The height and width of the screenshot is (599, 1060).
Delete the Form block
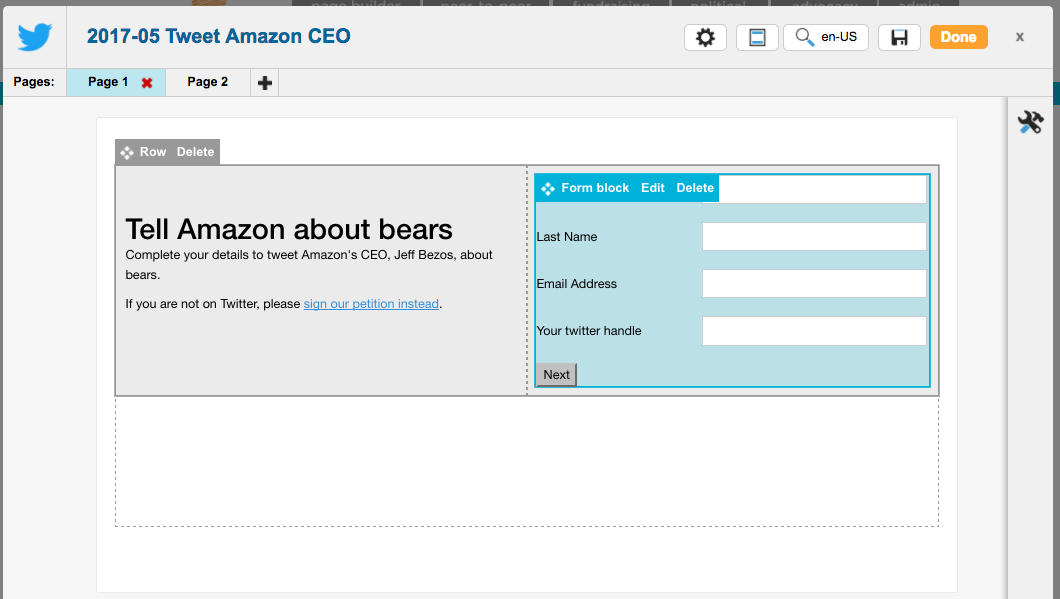[695, 188]
